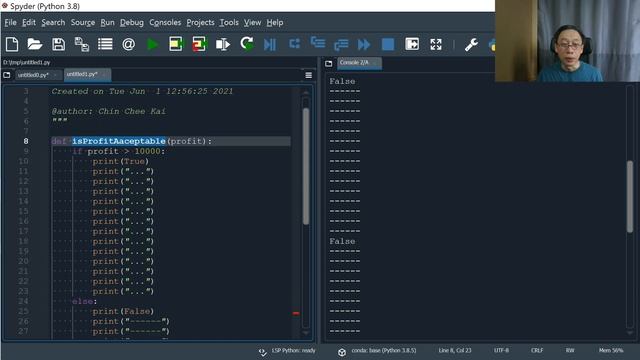640x360 pixels.
Task: Click the else: line 24
Action: coord(84,301)
